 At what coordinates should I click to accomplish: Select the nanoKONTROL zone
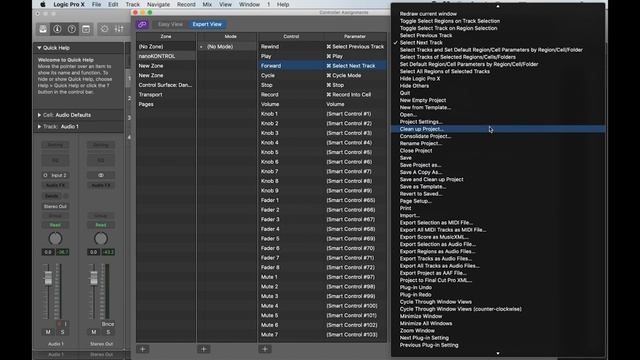pos(166,56)
